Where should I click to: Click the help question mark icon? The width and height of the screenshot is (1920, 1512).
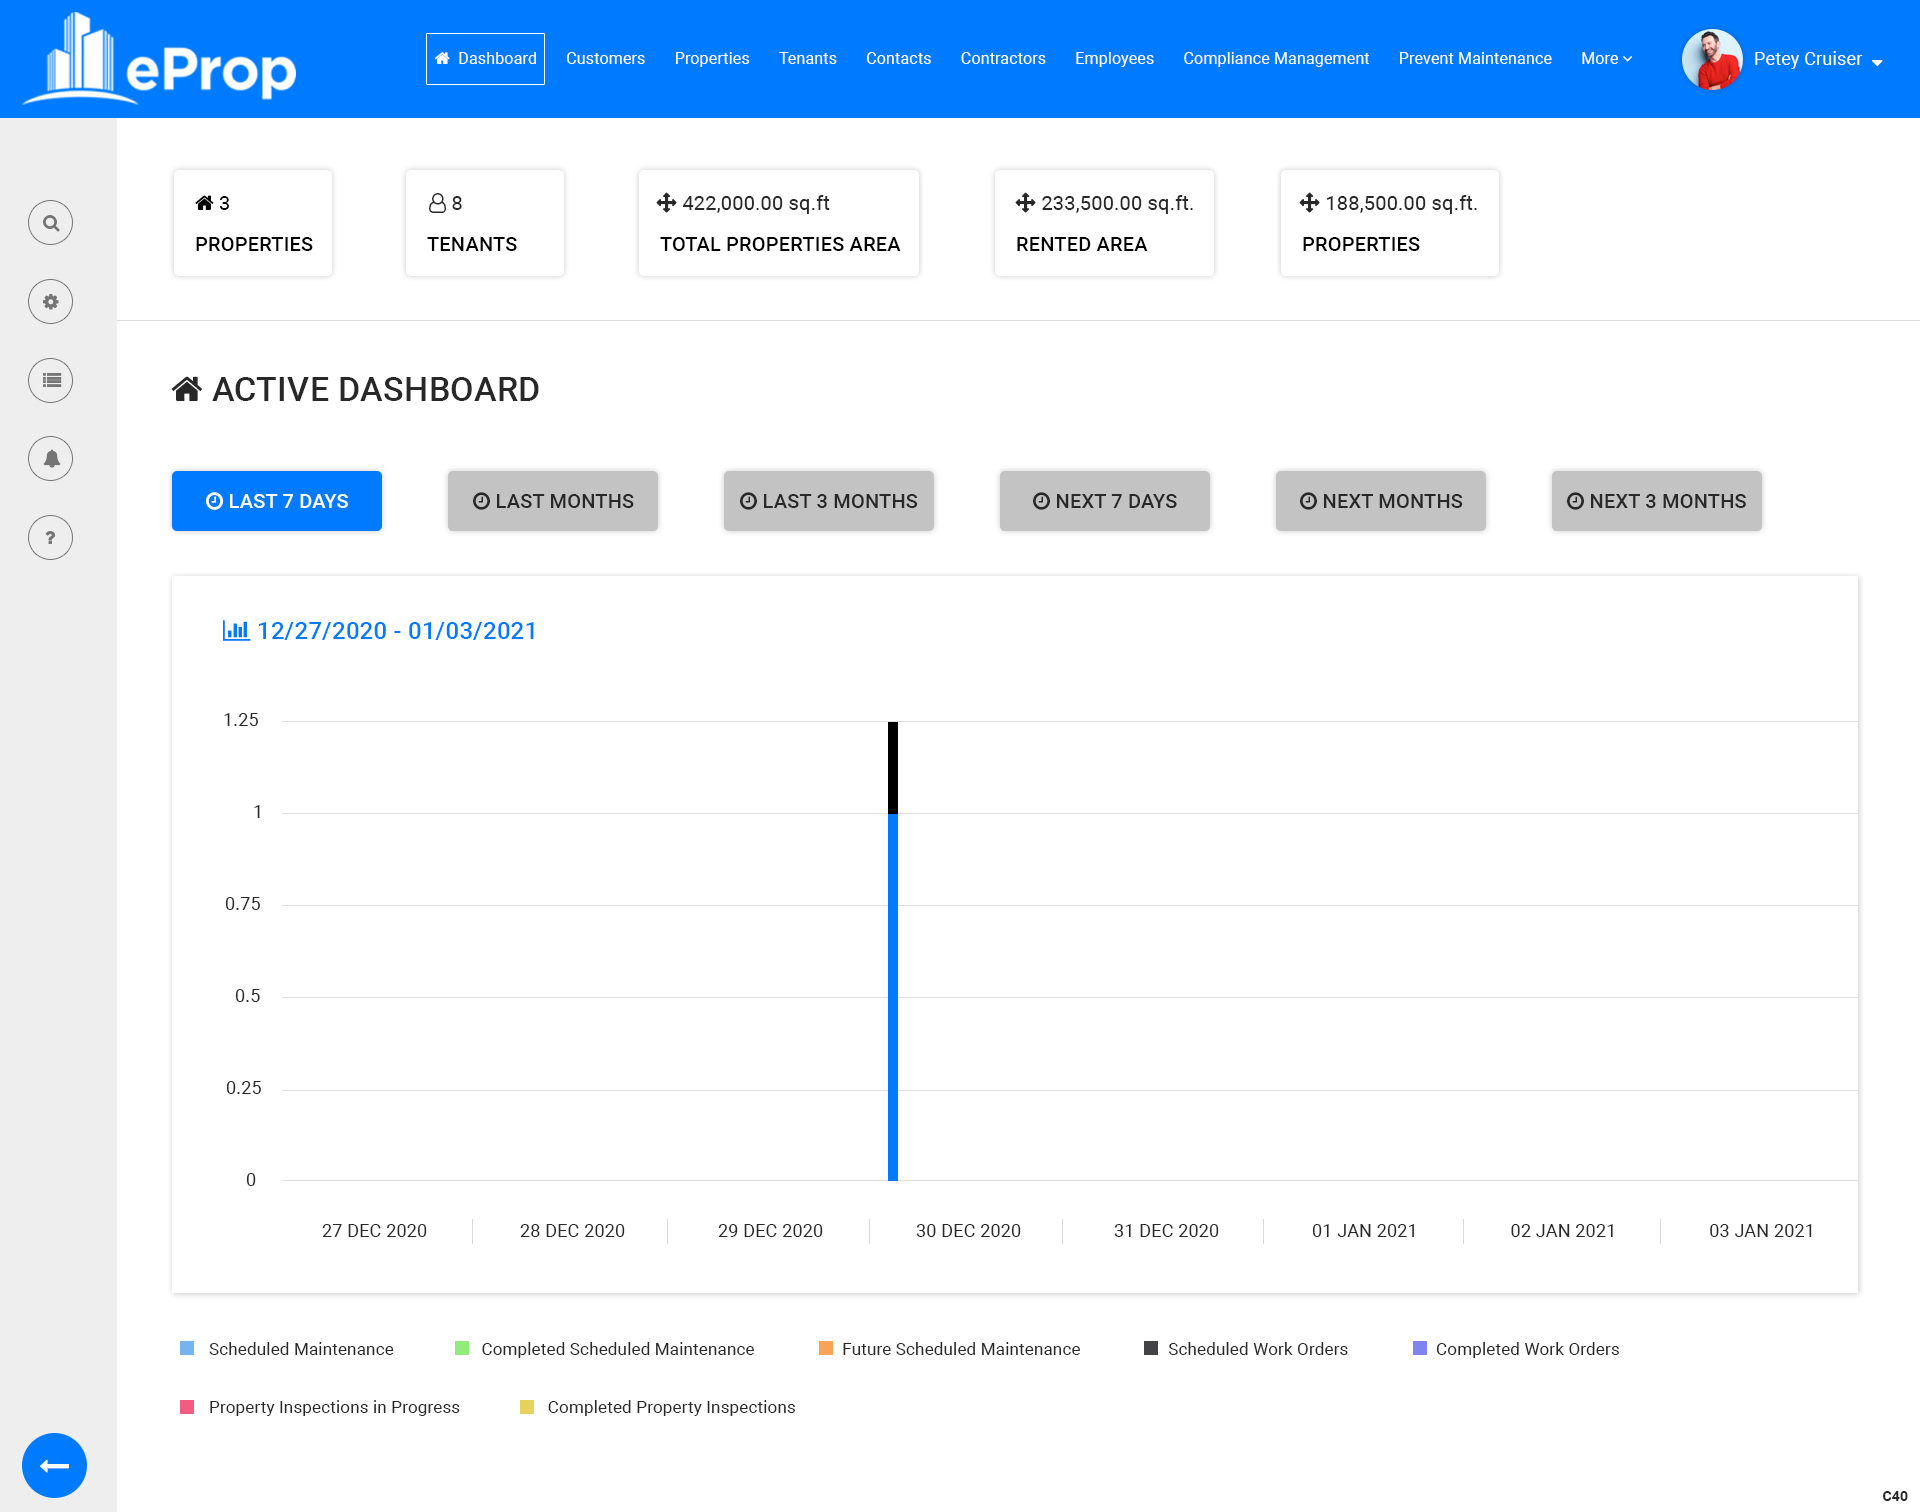[50, 538]
